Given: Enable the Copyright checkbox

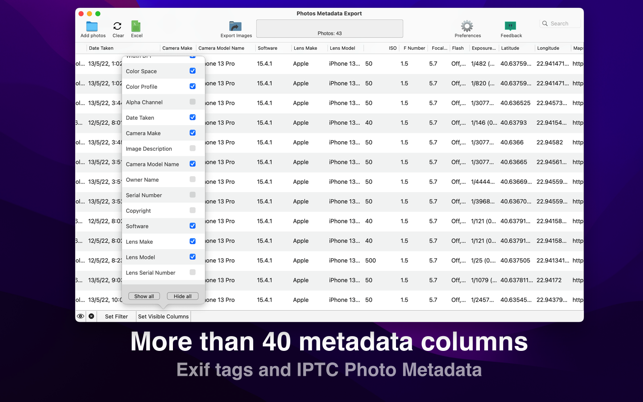Looking at the screenshot, I should [x=192, y=210].
